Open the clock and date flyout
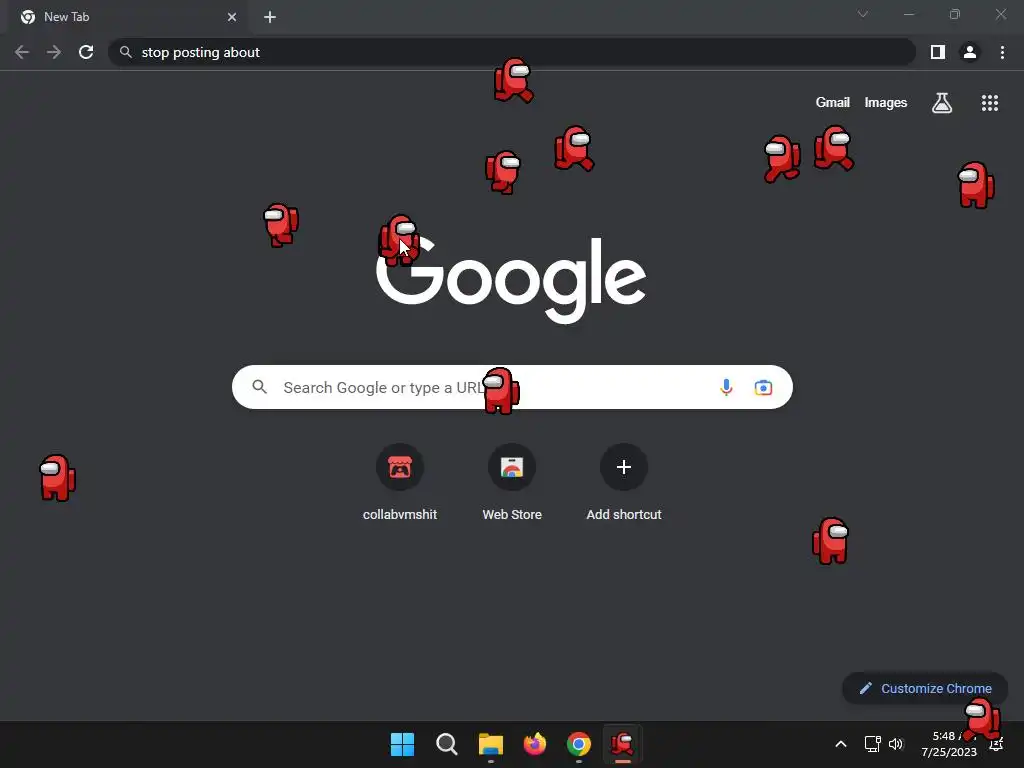Viewport: 1024px width, 768px height. (x=949, y=744)
